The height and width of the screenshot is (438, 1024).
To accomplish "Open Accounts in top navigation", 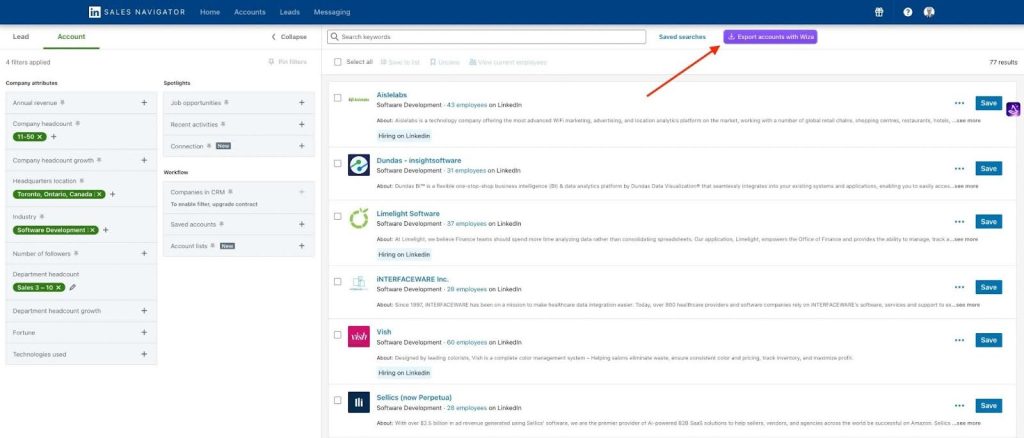I will click(x=249, y=12).
